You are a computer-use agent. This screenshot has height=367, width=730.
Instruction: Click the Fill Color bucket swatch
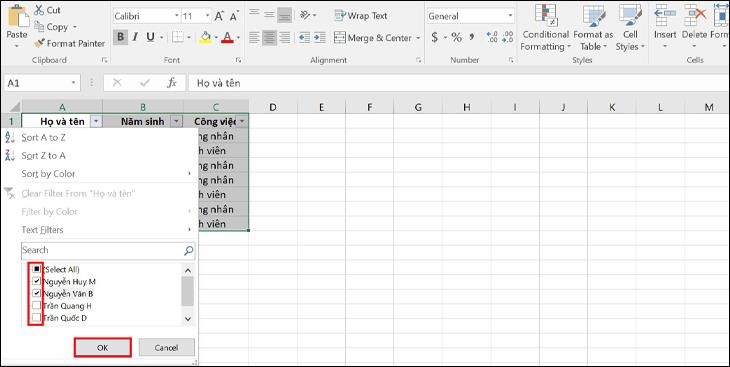[x=205, y=37]
